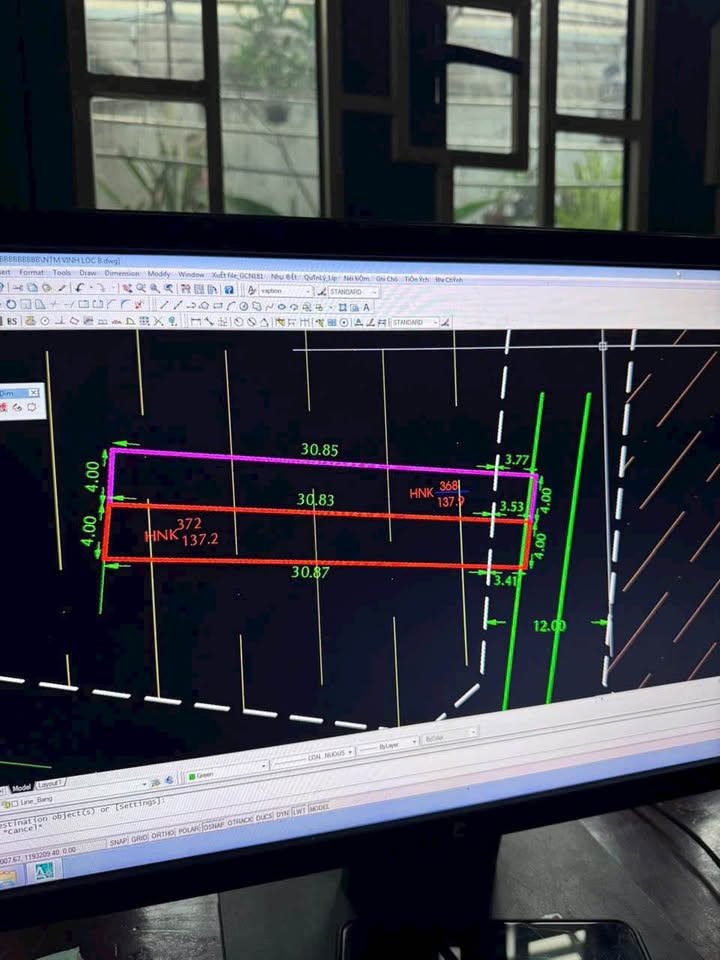This screenshot has width=720, height=960.
Task: Select the Multiline Text 'A' tool icon
Action: (366, 307)
